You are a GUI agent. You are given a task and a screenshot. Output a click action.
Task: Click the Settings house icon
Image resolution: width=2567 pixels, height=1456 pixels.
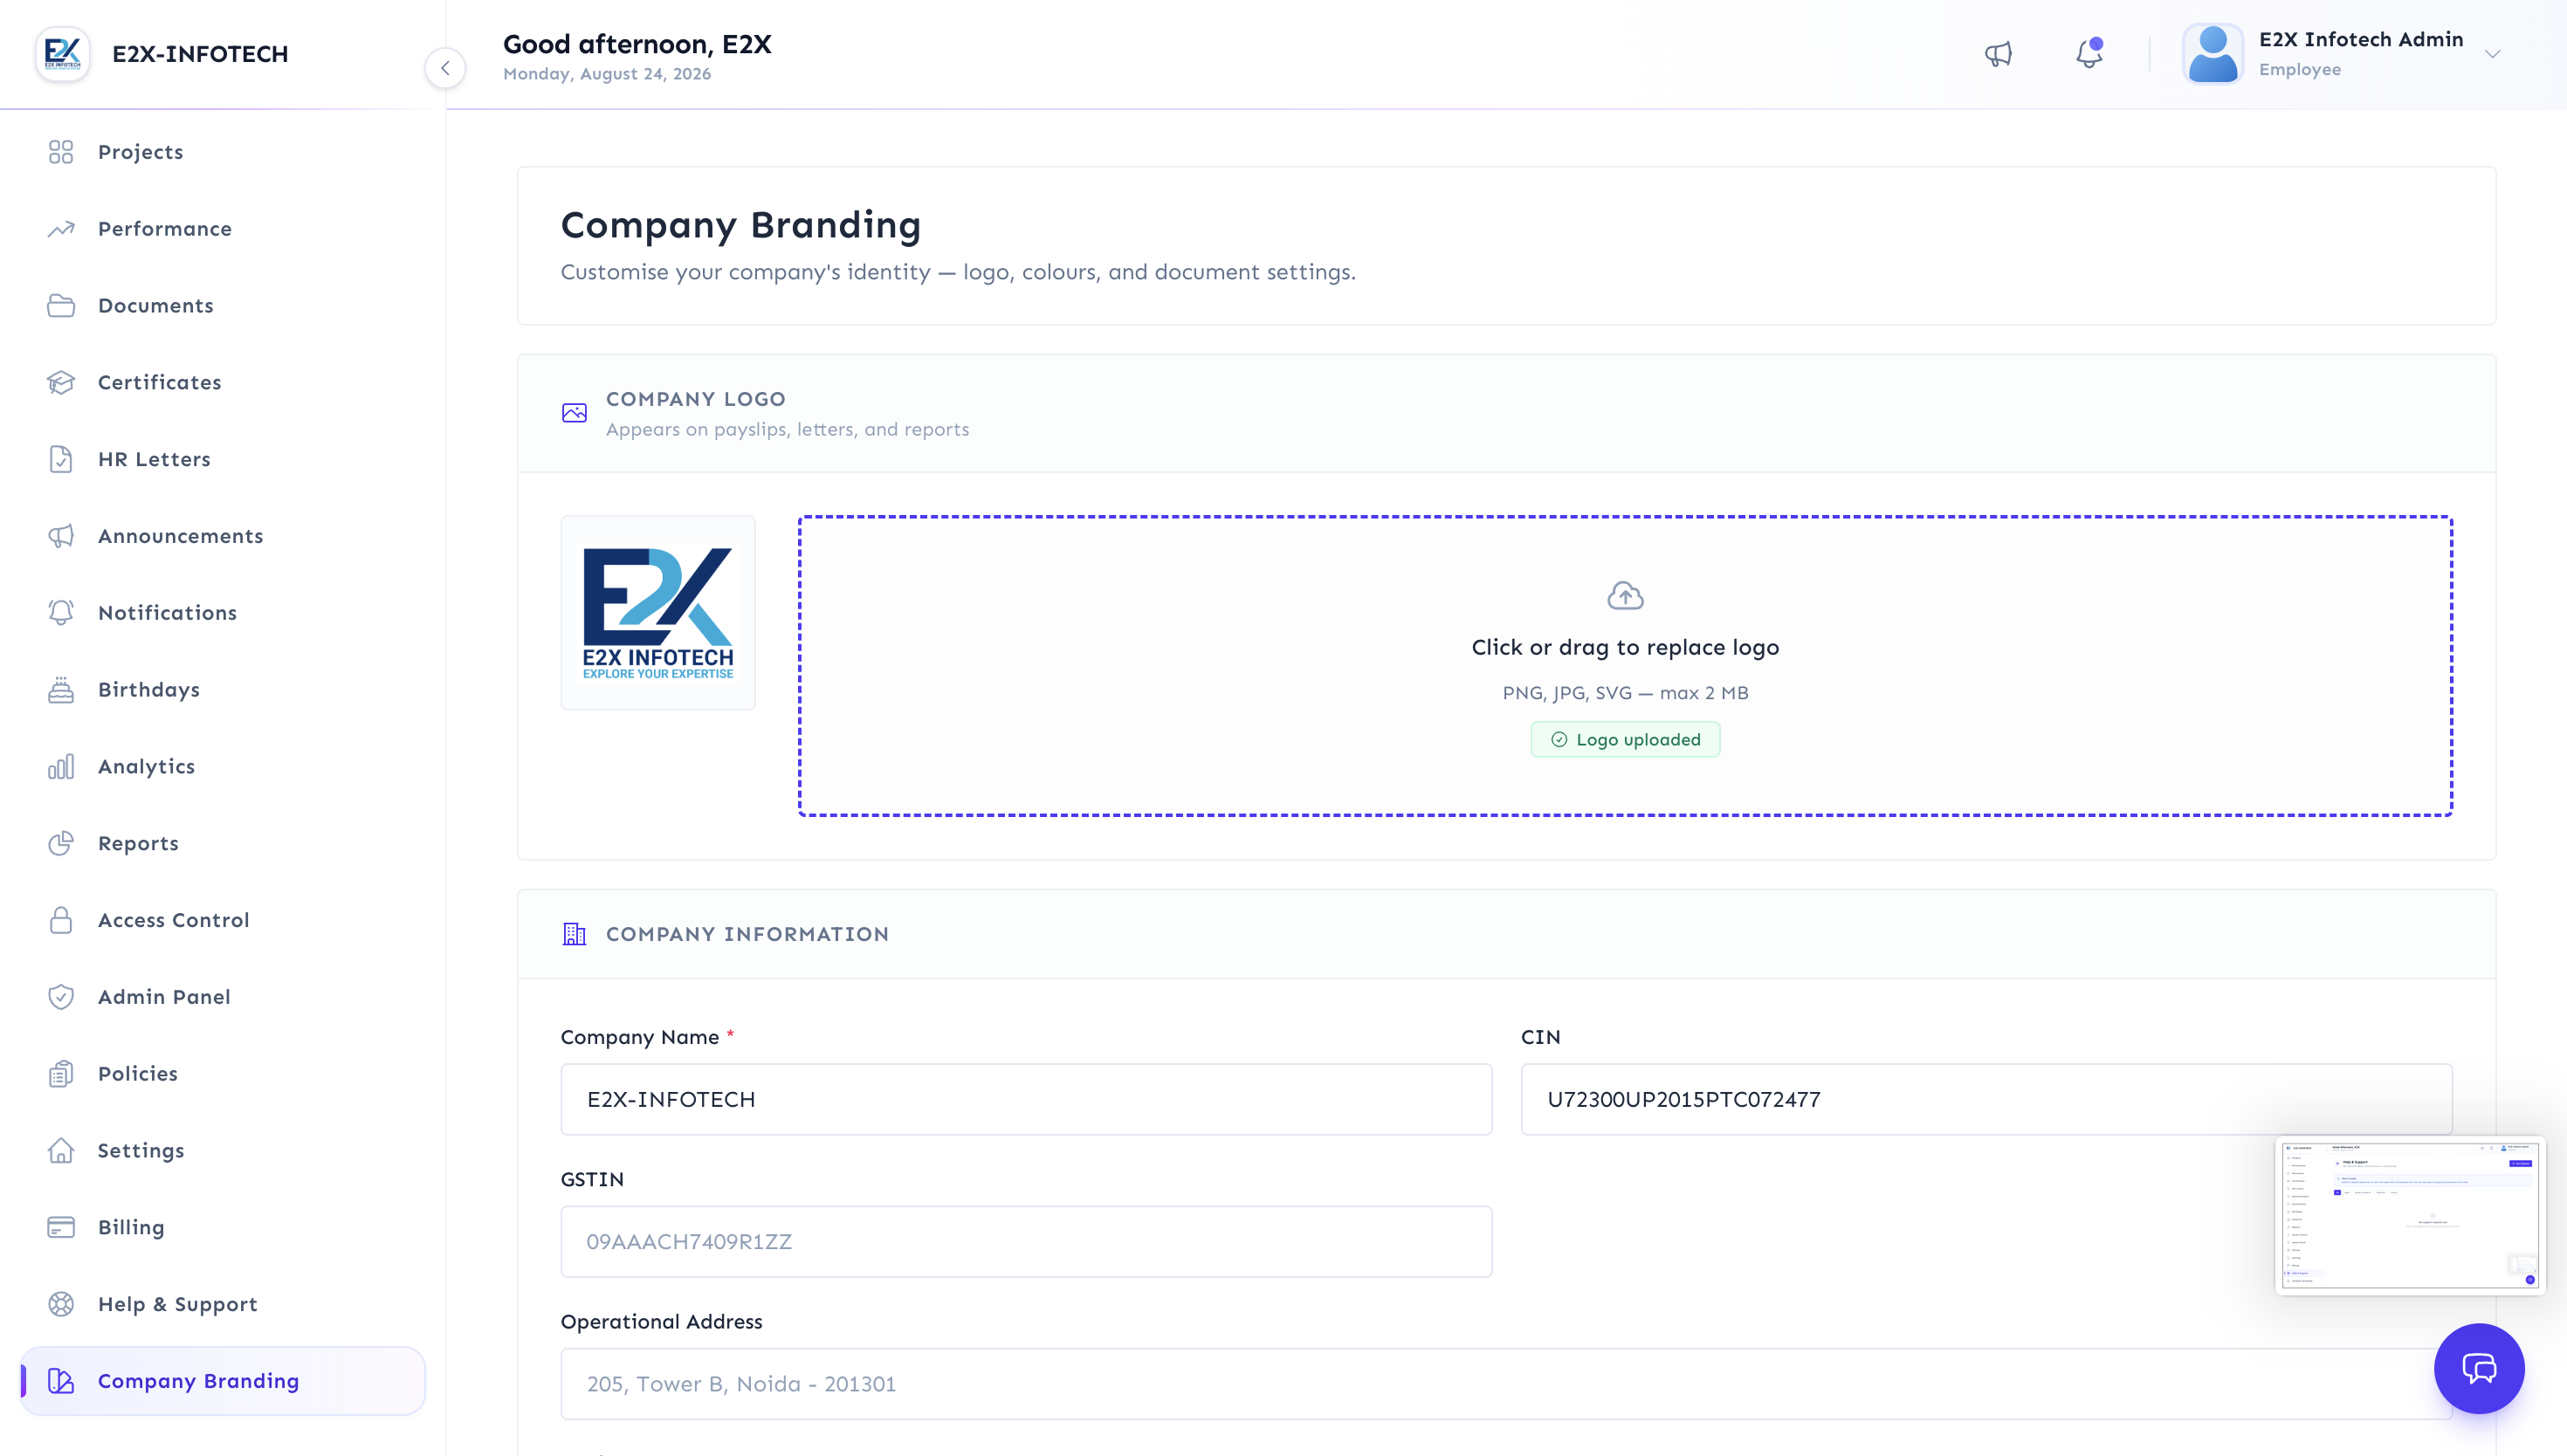click(61, 1151)
